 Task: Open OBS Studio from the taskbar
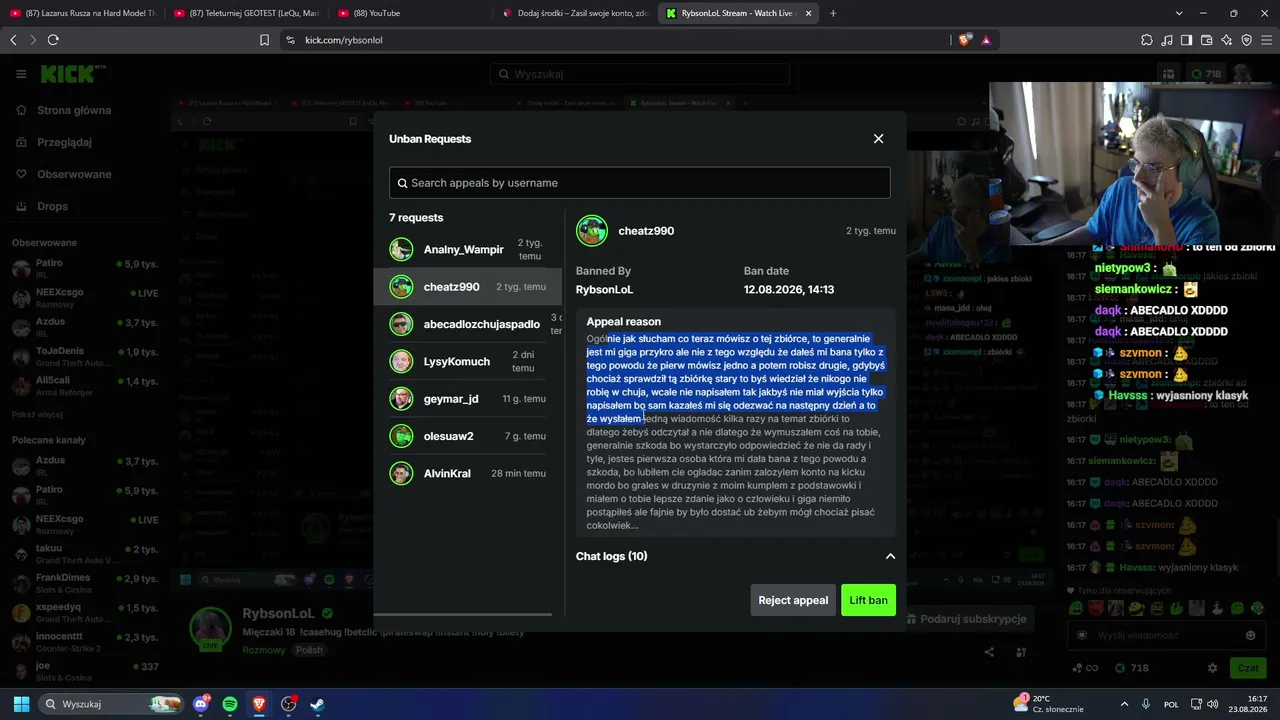(x=288, y=704)
